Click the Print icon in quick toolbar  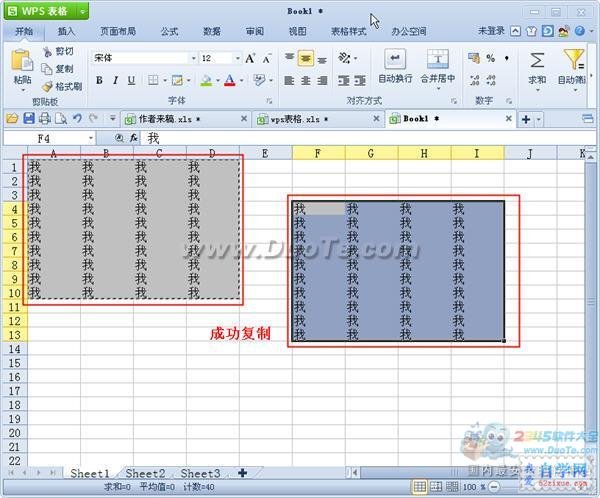pos(45,119)
